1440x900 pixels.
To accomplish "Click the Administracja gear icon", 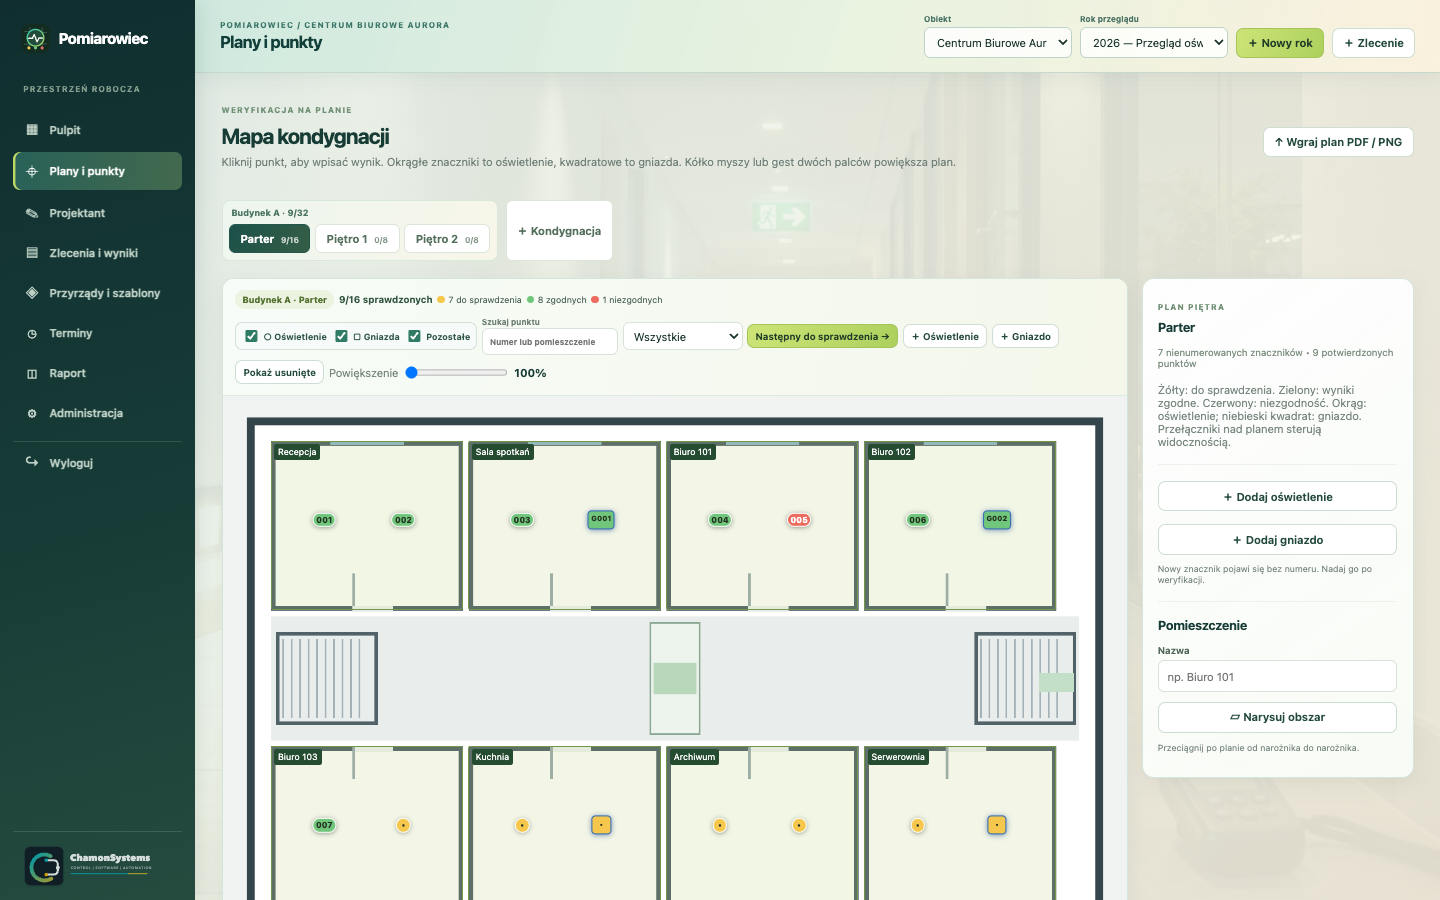I will pos(32,413).
